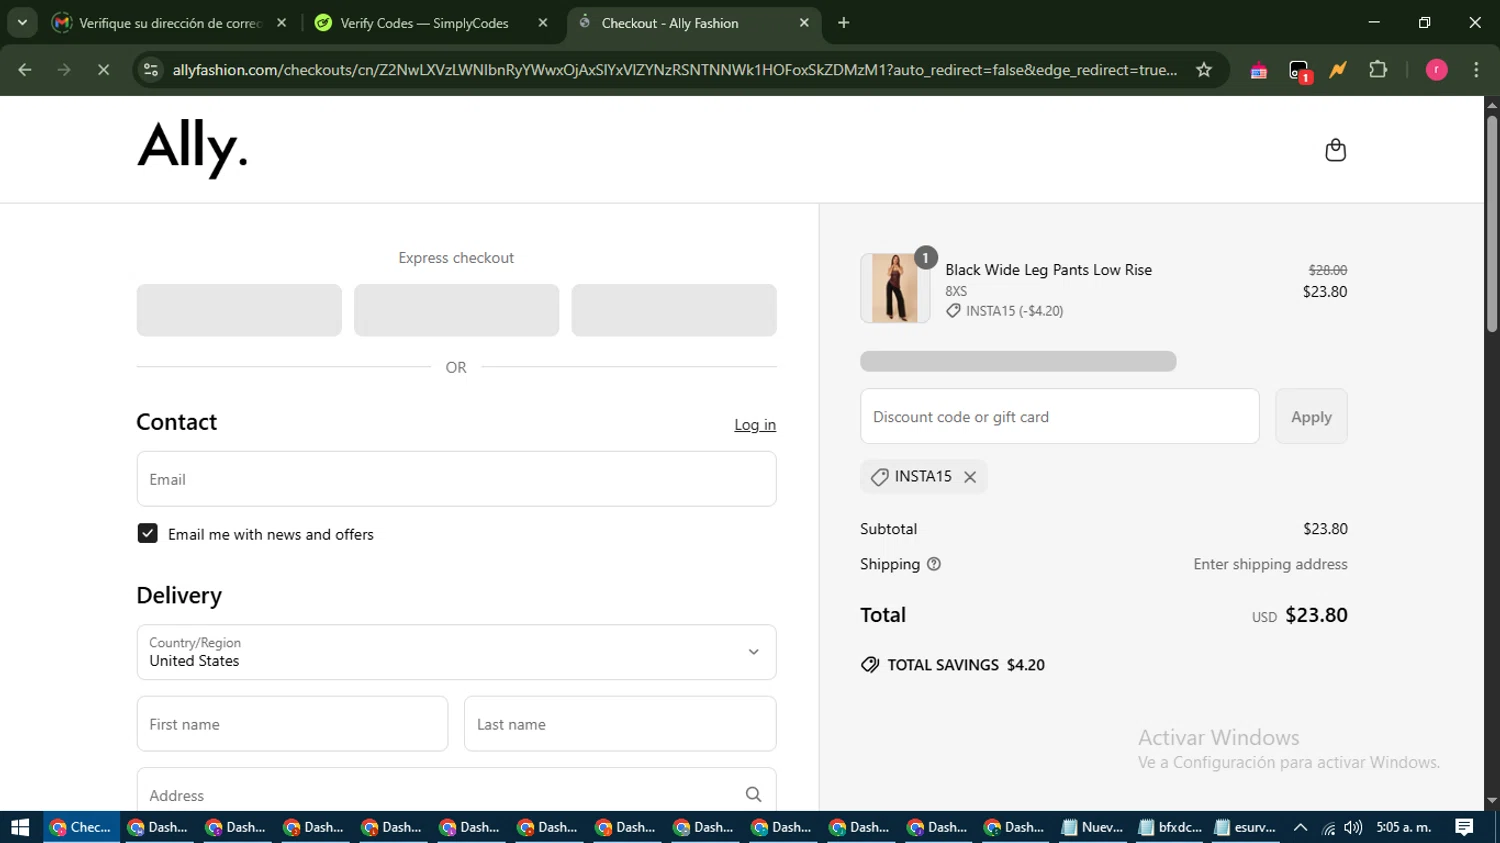Click the Ally logo
Screen dimensions: 1500x843
[x=192, y=148]
